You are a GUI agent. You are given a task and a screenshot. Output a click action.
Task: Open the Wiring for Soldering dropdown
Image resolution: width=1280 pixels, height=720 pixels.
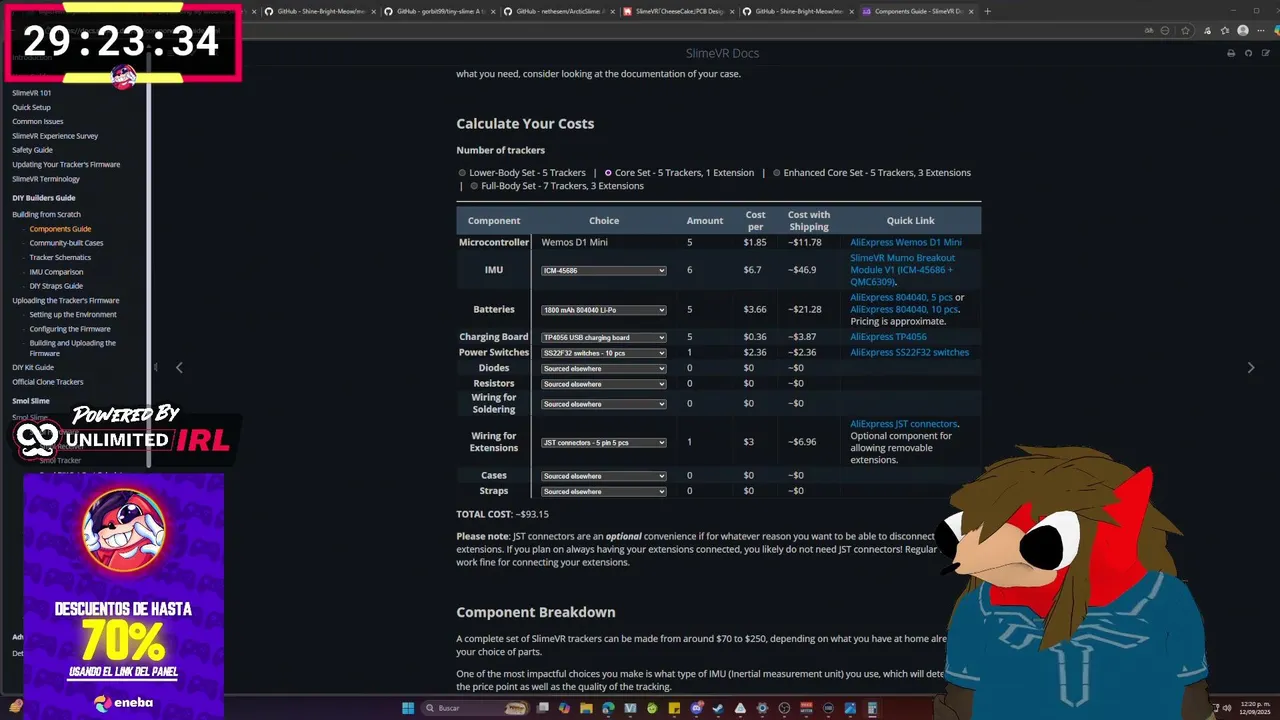(x=603, y=404)
